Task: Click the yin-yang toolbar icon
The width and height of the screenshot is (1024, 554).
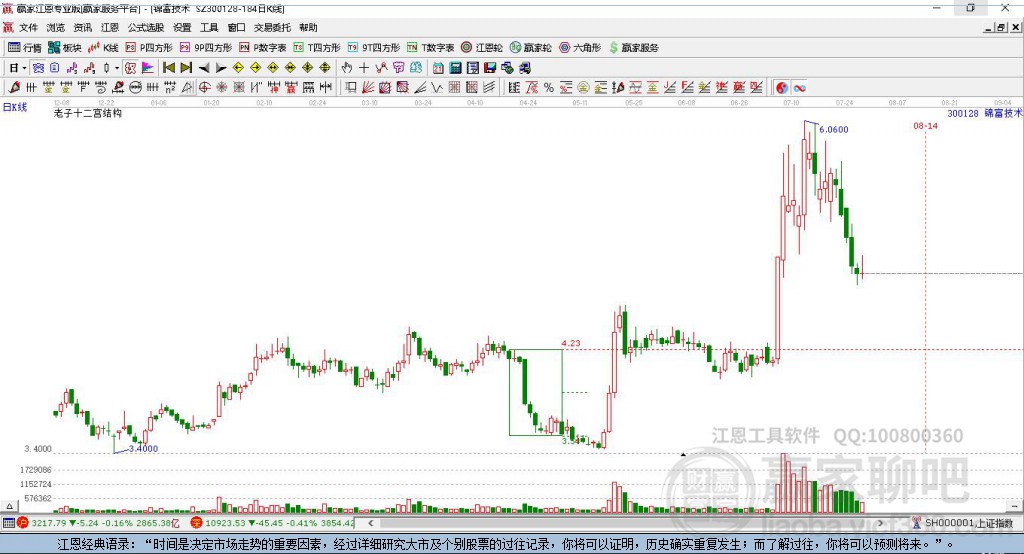Action: [782, 88]
